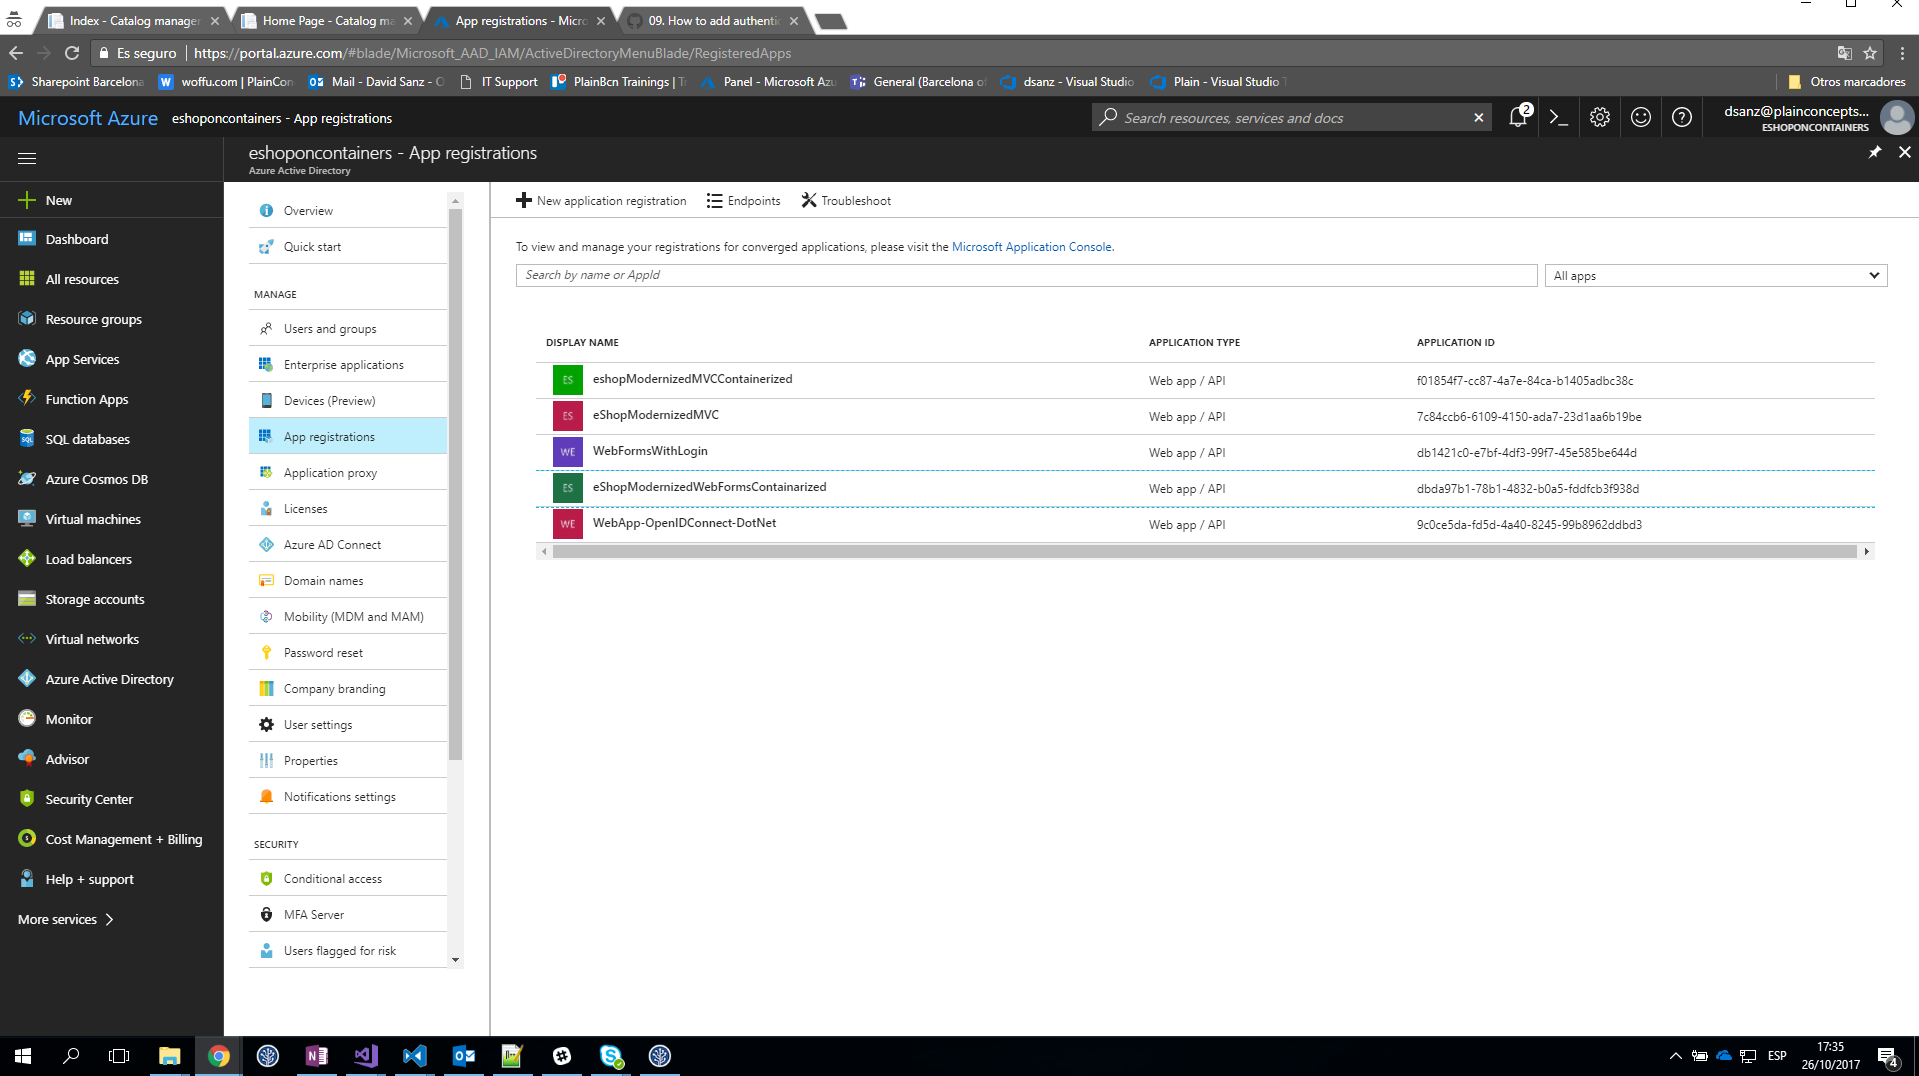
Task: Open user account avatar
Action: click(x=1896, y=117)
